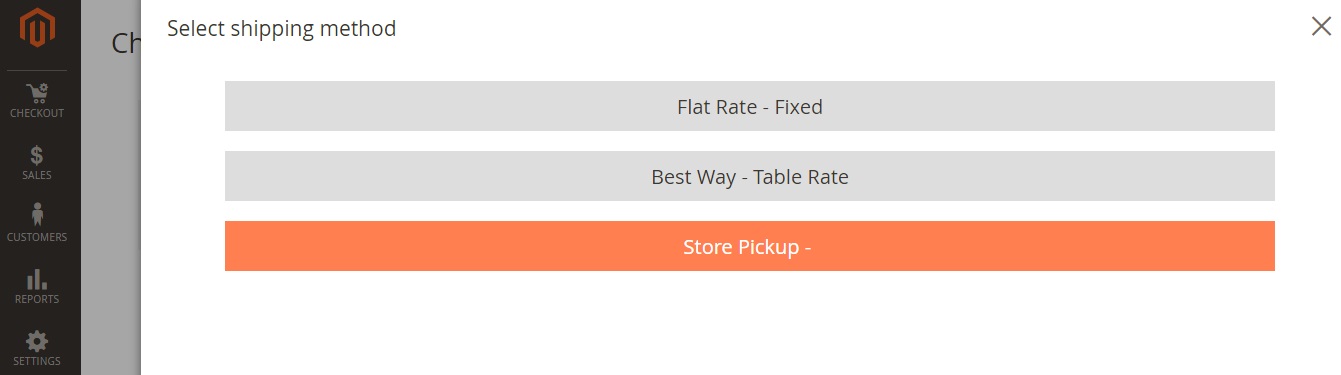Click the 'Select shipping method' dialog title
1341x375 pixels.
tap(282, 29)
